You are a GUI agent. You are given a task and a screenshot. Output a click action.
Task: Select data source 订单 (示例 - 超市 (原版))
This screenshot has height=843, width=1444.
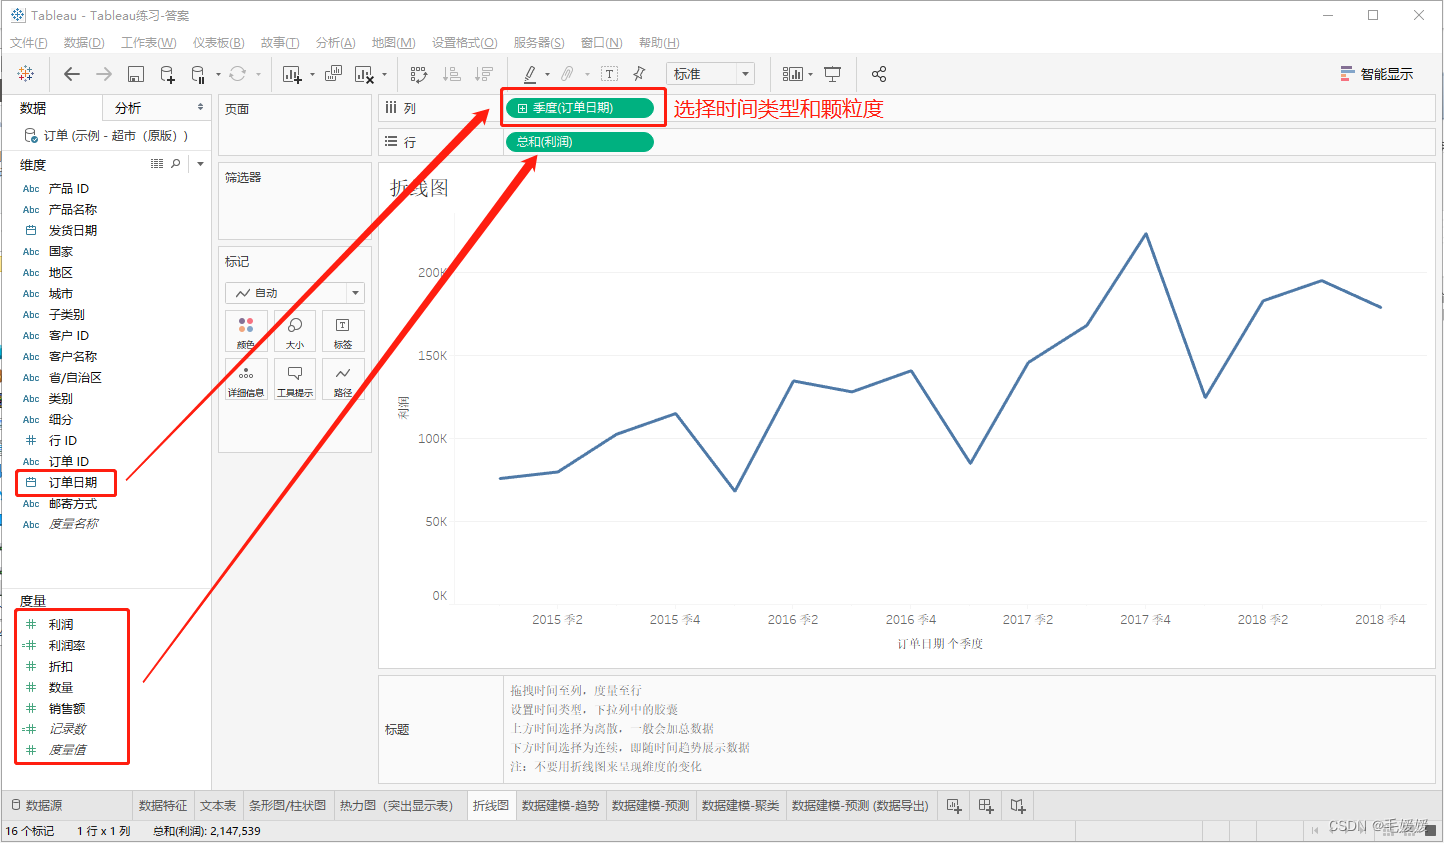point(106,135)
